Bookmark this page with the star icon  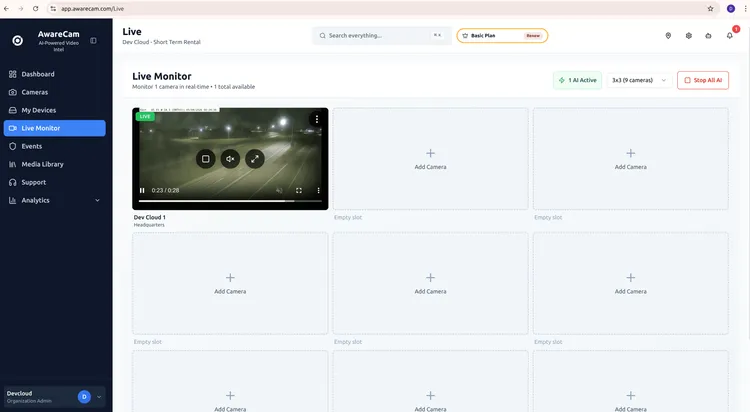click(x=710, y=9)
